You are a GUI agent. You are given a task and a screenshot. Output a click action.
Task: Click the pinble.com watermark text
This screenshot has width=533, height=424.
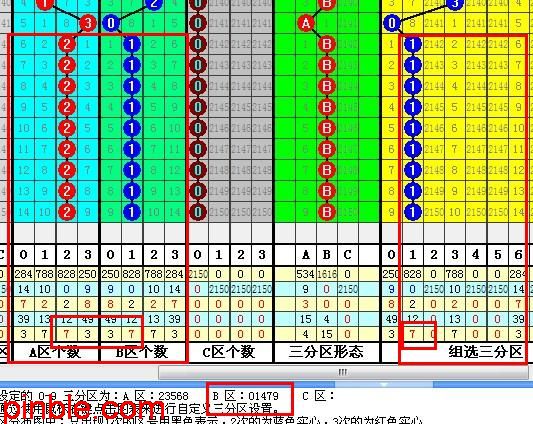pos(82,409)
